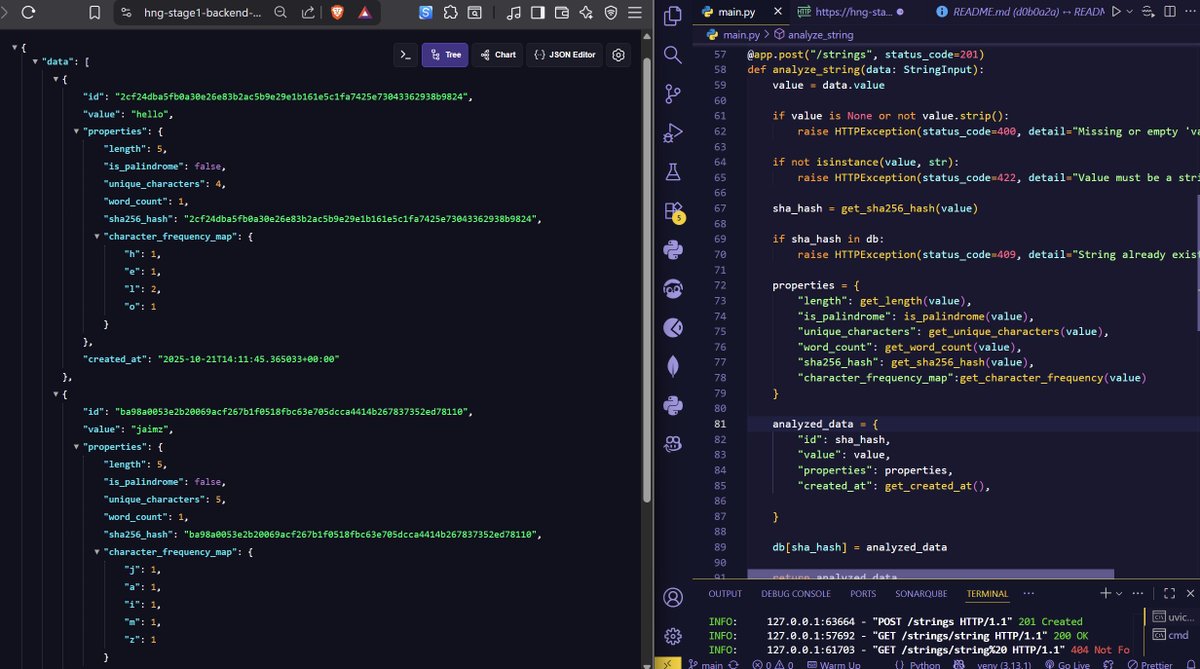This screenshot has height=669, width=1200.
Task: Open the VS Code Search view
Action: click(673, 55)
